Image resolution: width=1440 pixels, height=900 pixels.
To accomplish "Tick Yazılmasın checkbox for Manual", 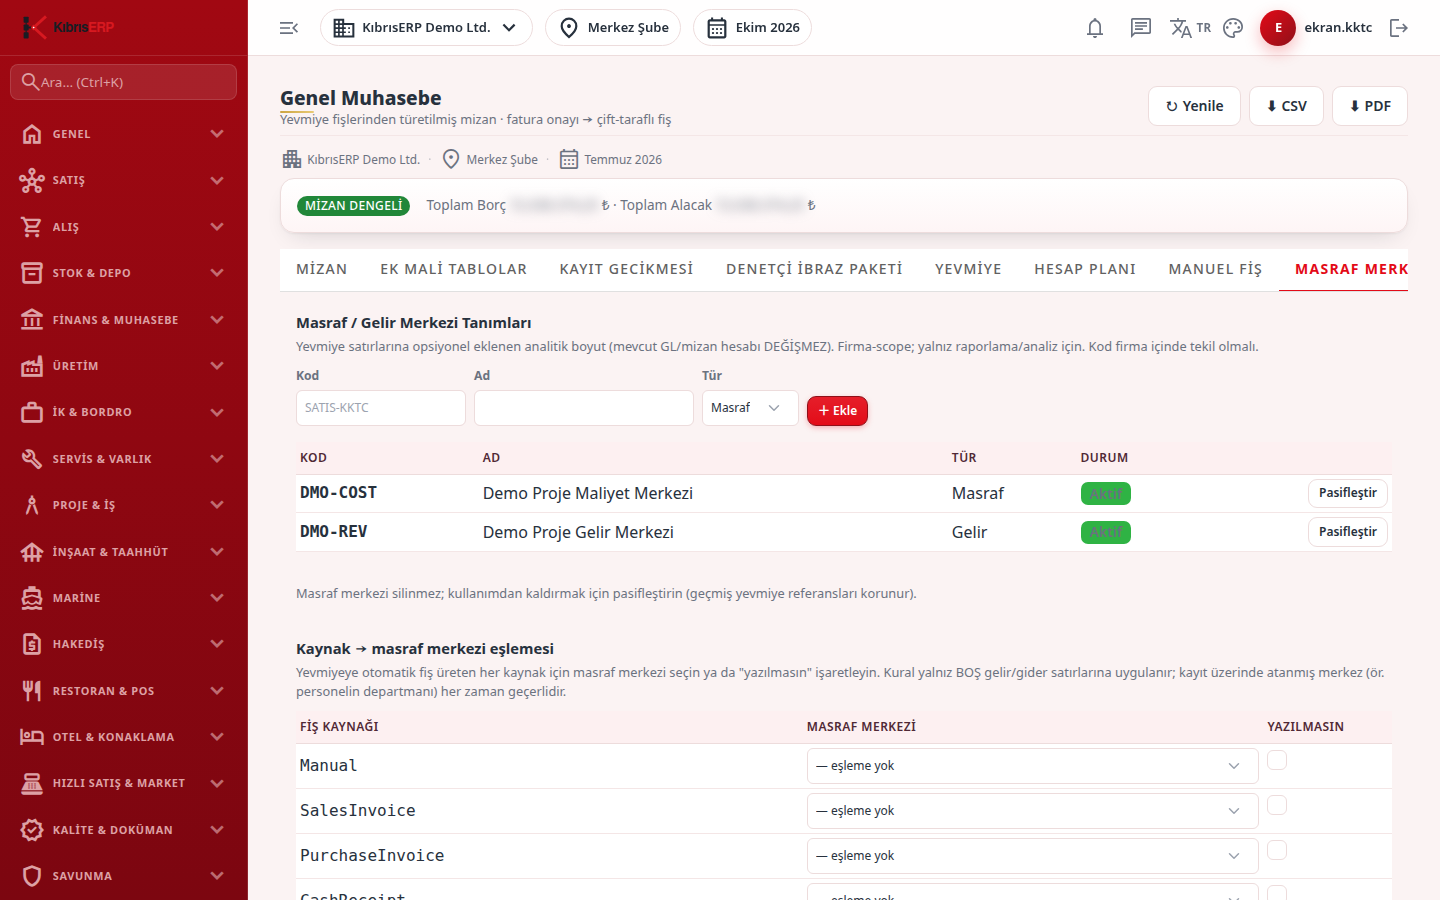I will (x=1277, y=761).
